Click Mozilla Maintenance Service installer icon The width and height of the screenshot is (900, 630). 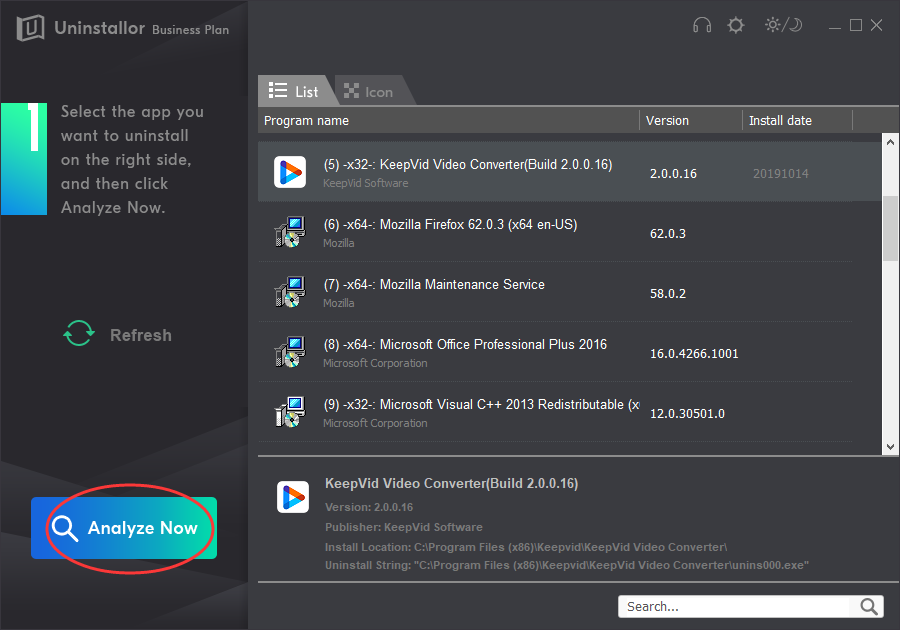click(290, 292)
